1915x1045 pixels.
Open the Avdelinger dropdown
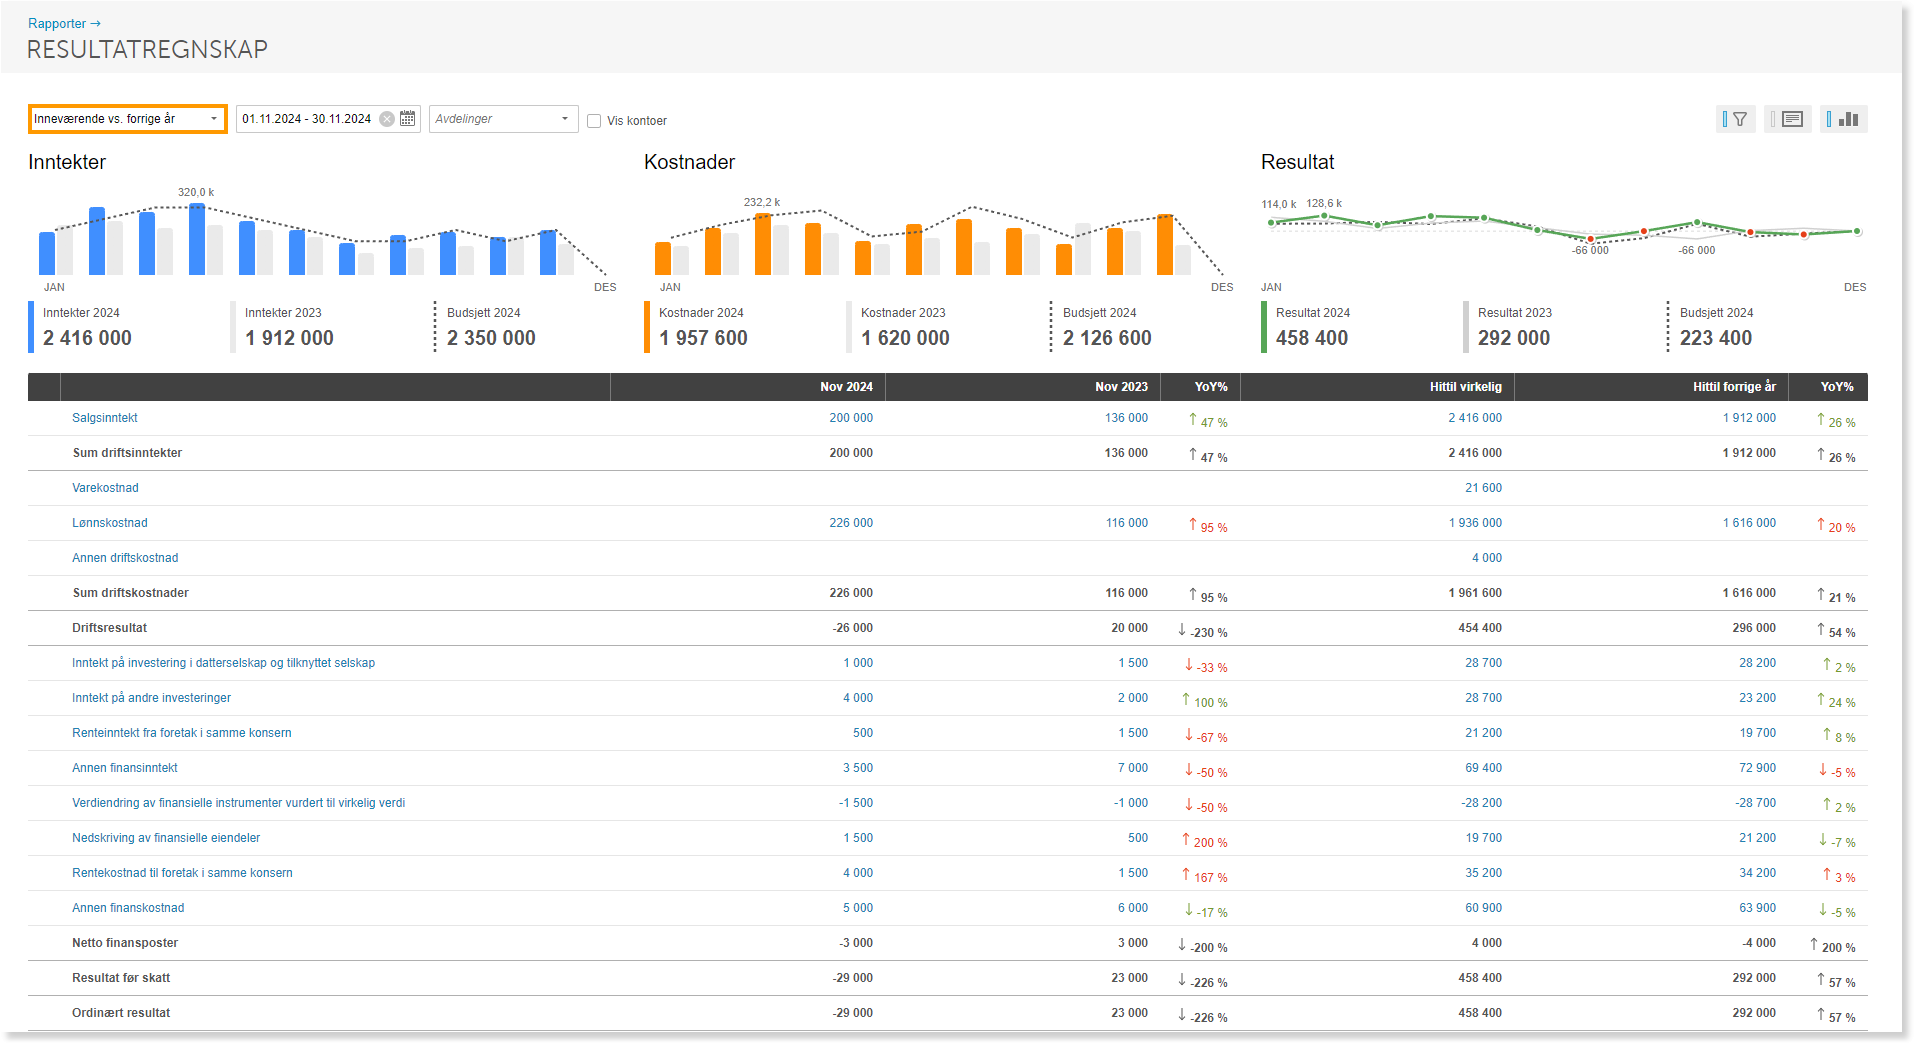click(x=504, y=119)
